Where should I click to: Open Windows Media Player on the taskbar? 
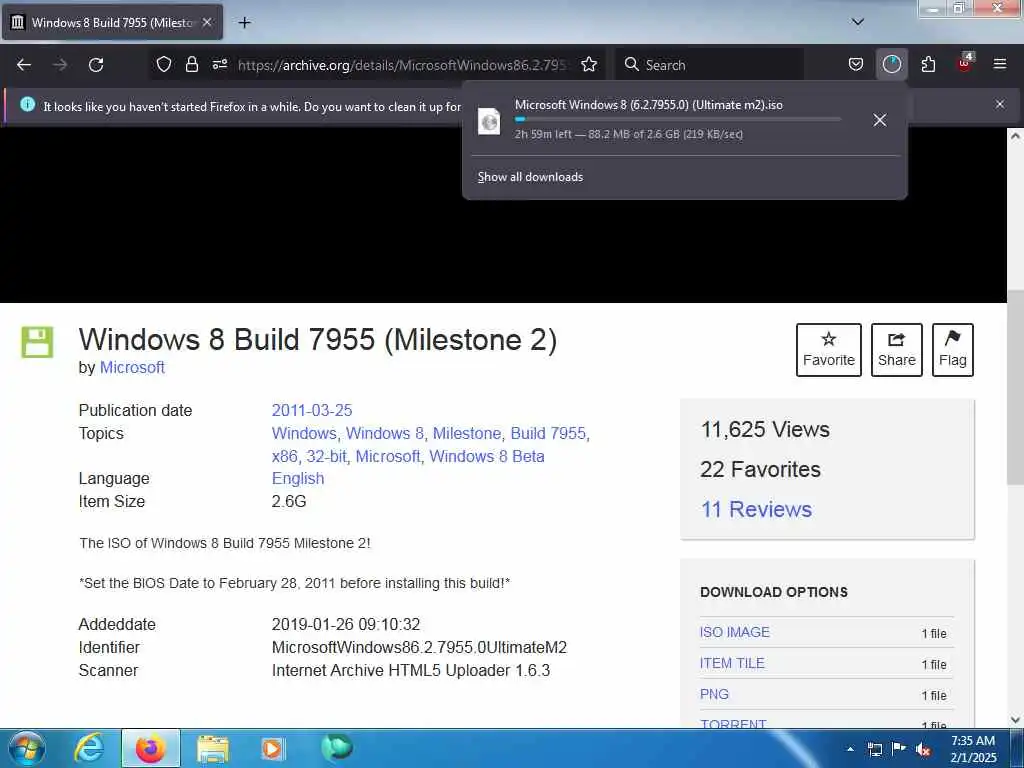click(x=272, y=748)
